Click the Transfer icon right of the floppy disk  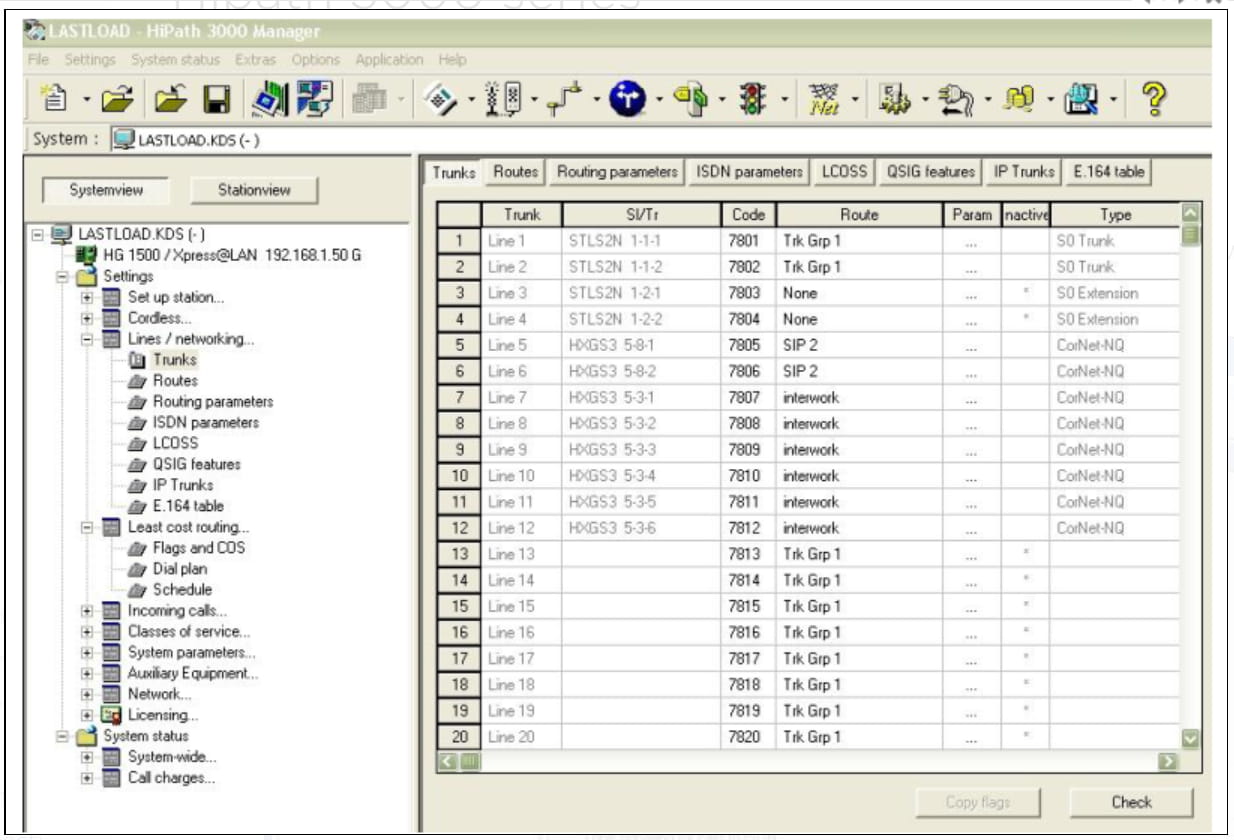(x=269, y=98)
